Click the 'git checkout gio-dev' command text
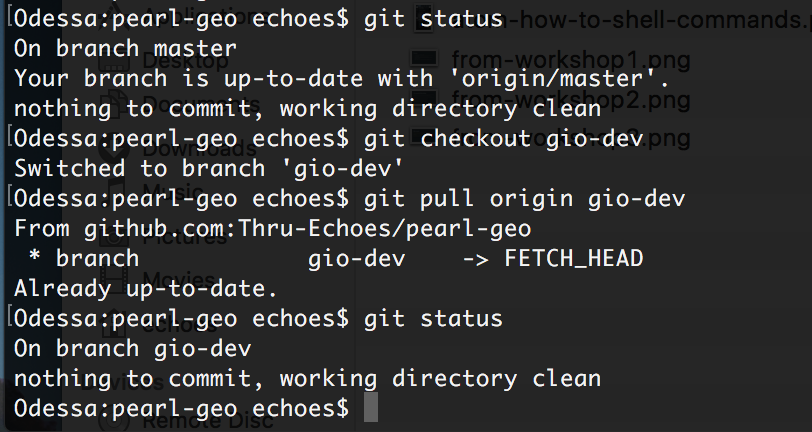Image resolution: width=812 pixels, height=432 pixels. (x=503, y=139)
